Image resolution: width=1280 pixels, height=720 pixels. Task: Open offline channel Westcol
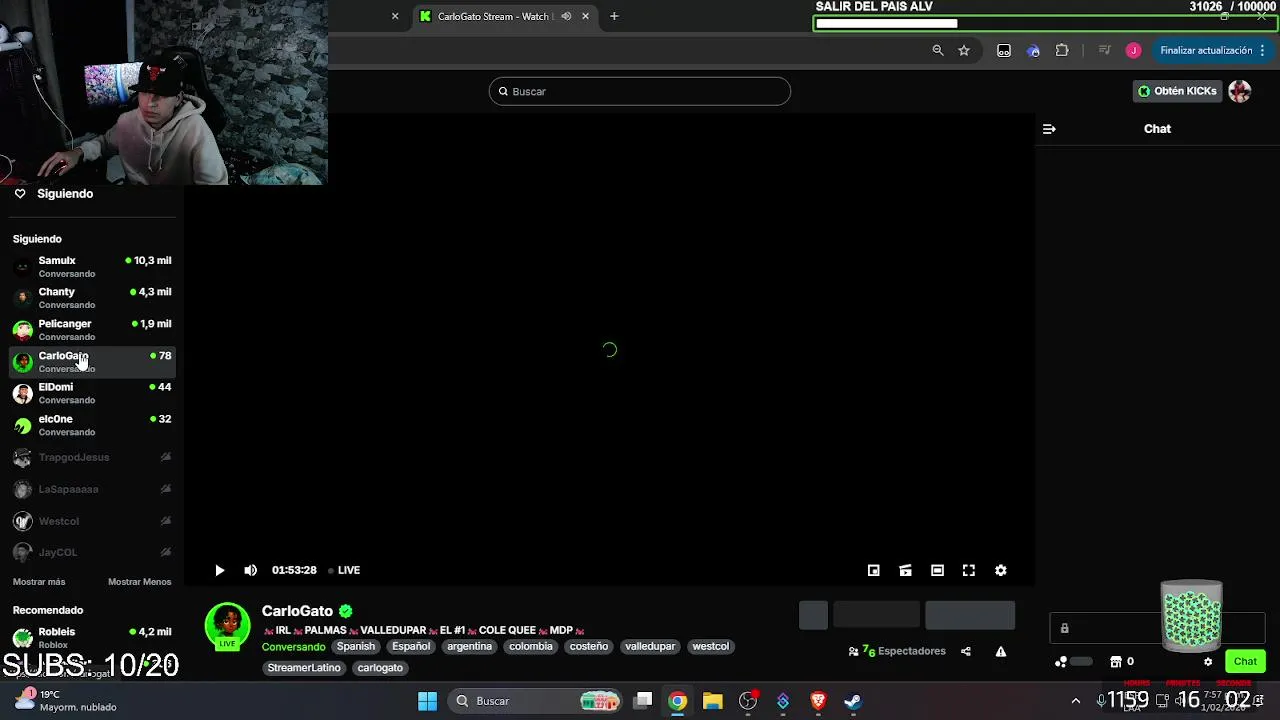pyautogui.click(x=92, y=521)
